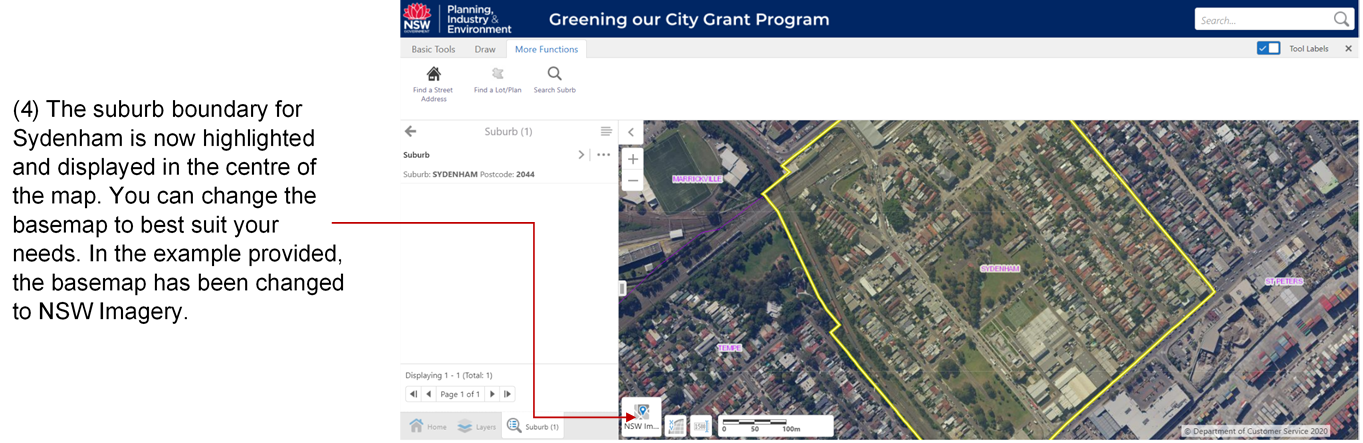This screenshot has width=1363, height=443.
Task: Click the coordinates widget icon
Action: point(675,426)
